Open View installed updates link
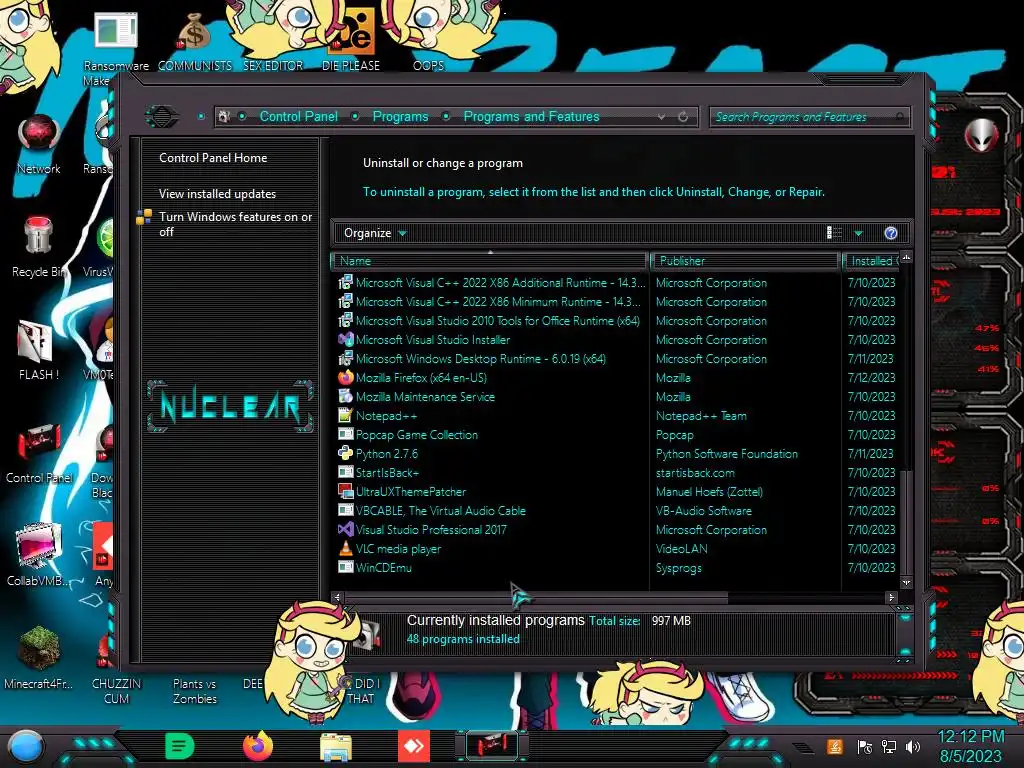 tap(217, 194)
